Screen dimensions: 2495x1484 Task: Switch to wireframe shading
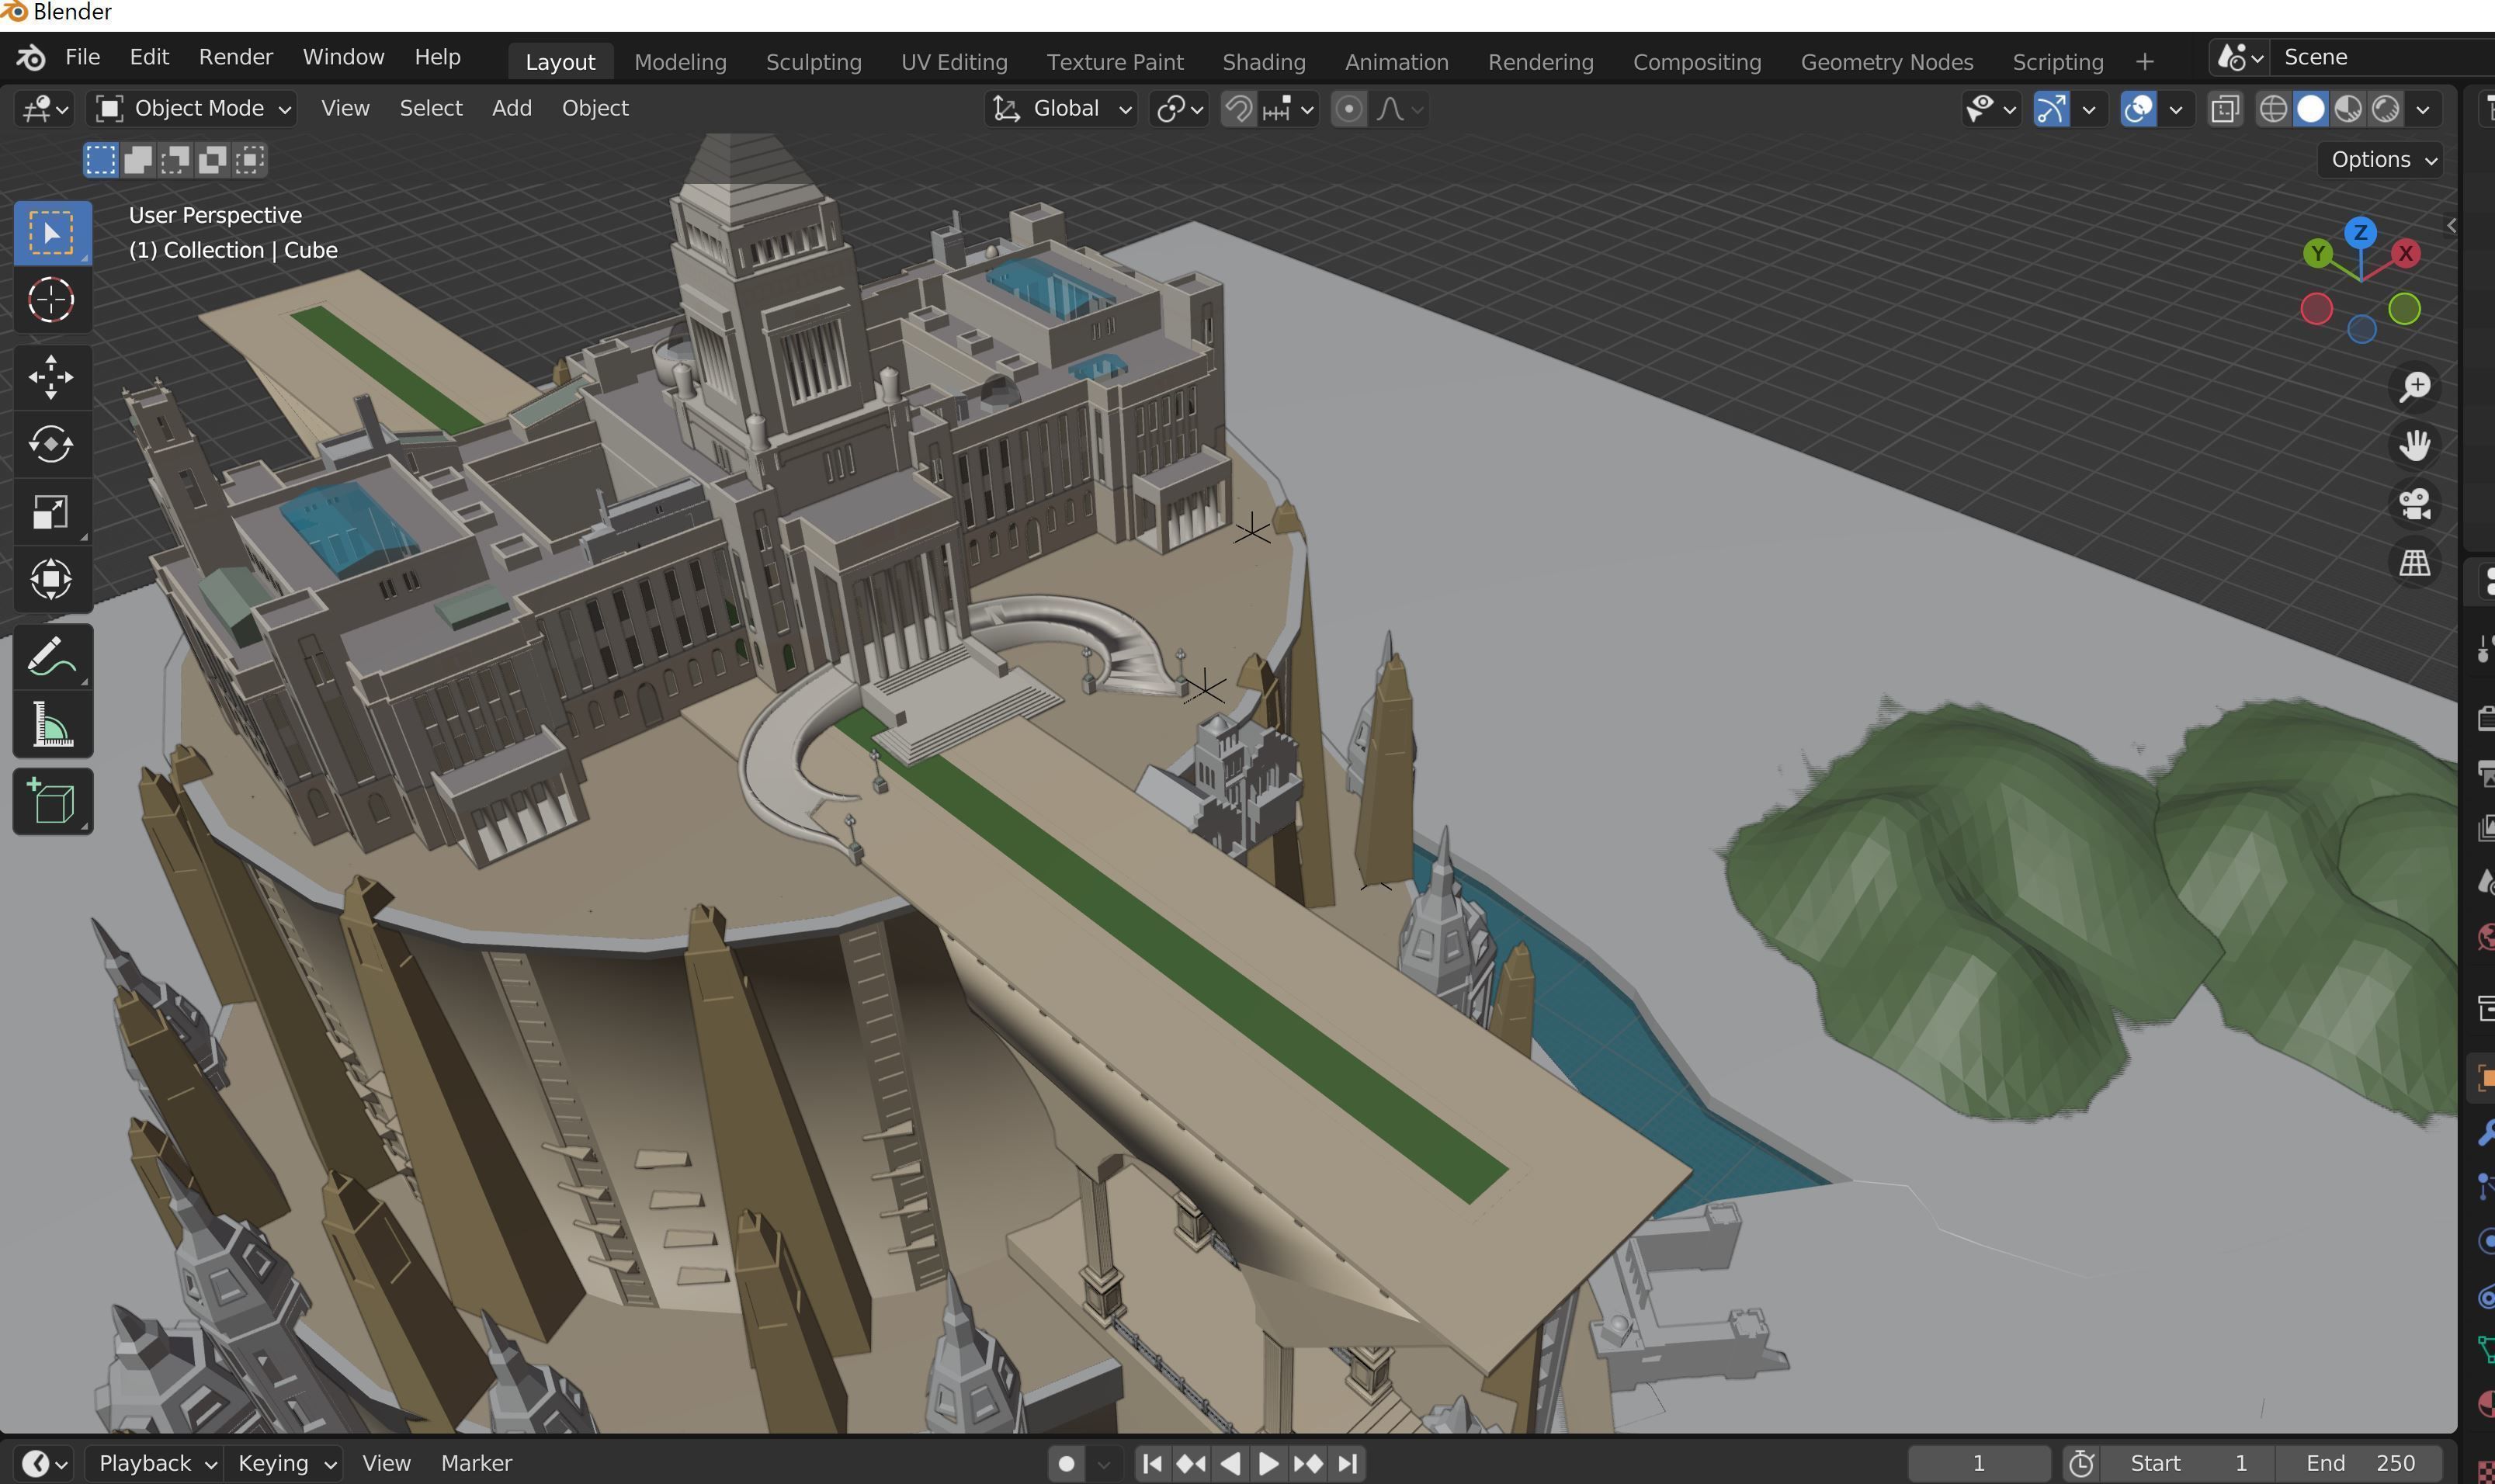tap(2273, 109)
